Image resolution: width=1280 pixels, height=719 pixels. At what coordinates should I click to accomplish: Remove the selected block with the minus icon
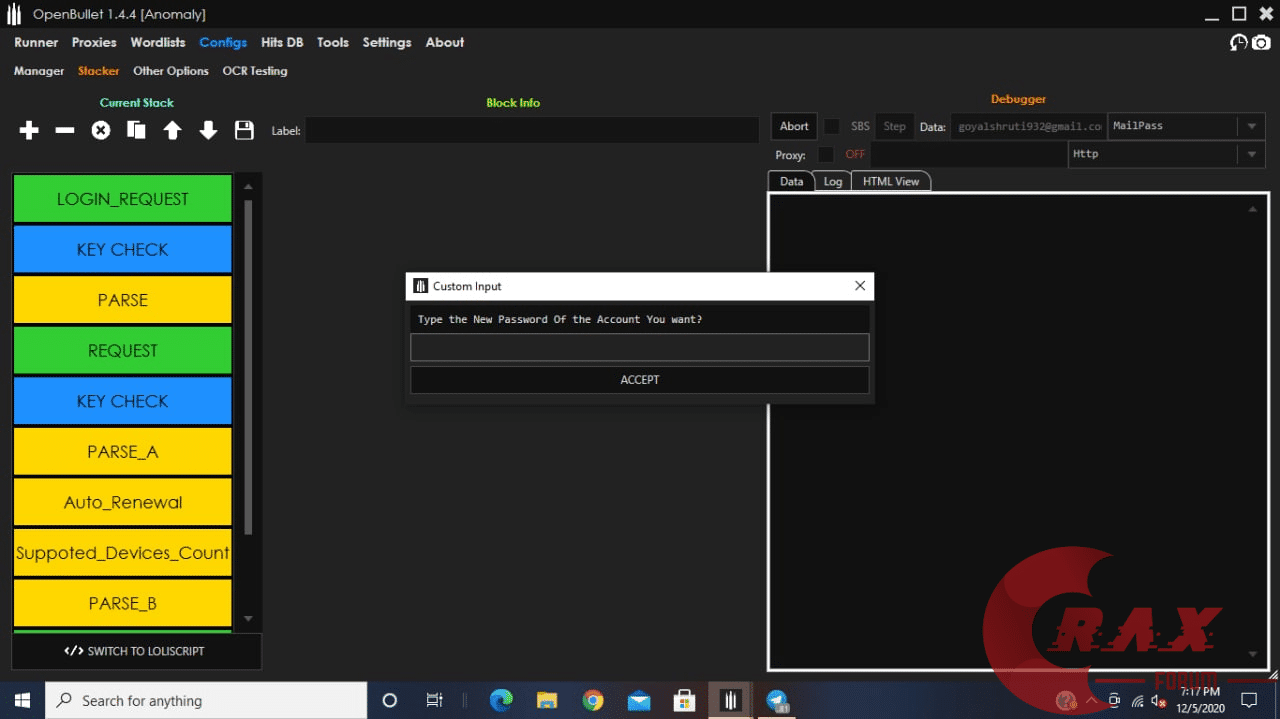click(65, 130)
